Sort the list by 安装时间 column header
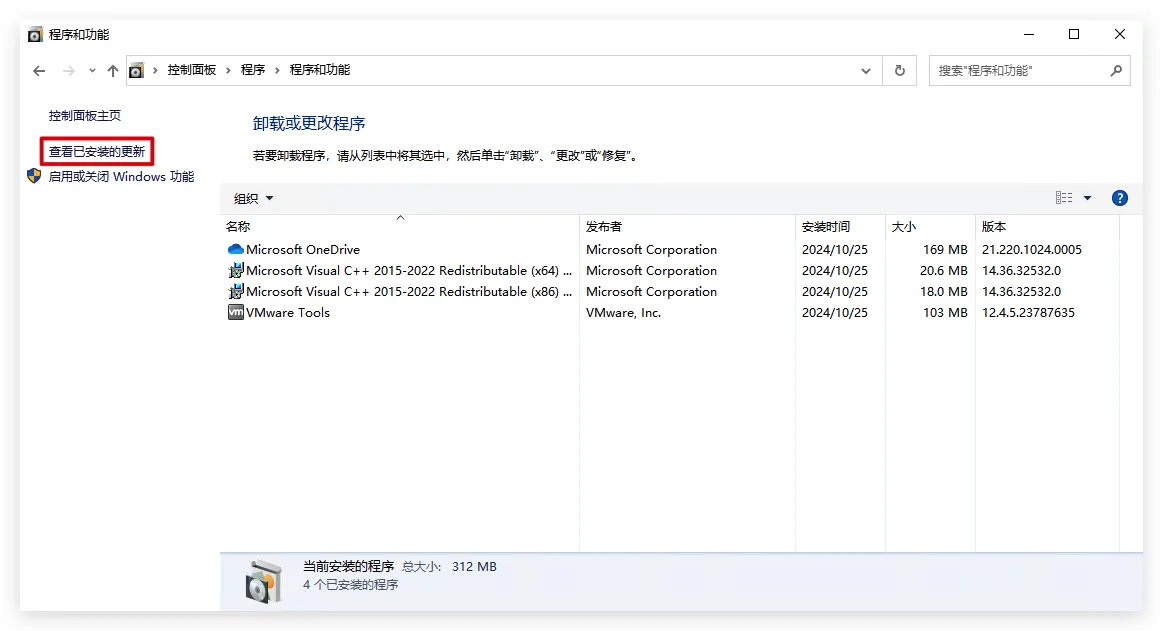The image size is (1163, 631). coord(826,227)
